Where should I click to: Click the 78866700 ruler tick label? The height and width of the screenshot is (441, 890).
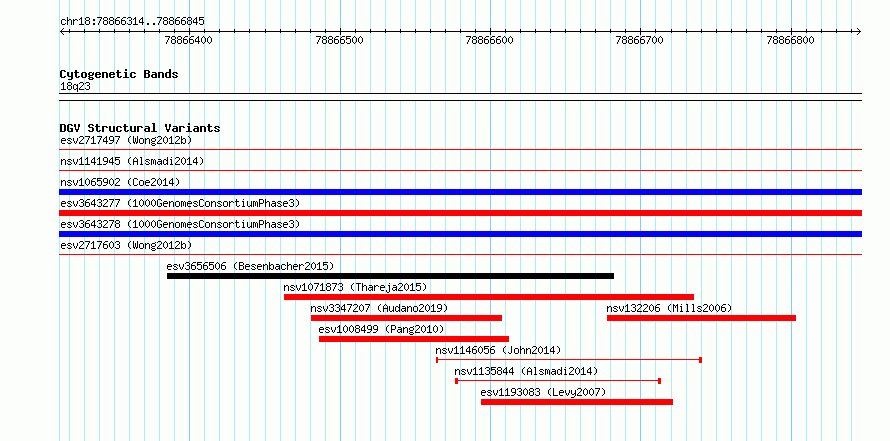[x=640, y=40]
